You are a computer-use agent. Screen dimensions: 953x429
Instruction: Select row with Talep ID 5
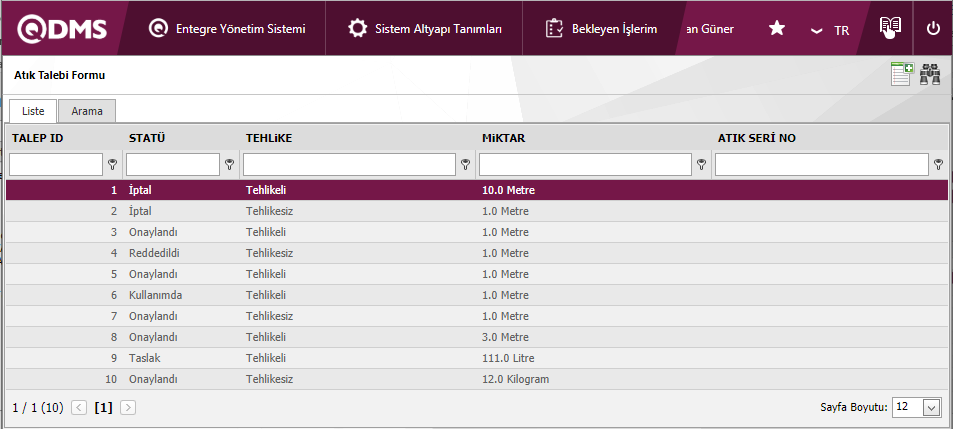[477, 274]
